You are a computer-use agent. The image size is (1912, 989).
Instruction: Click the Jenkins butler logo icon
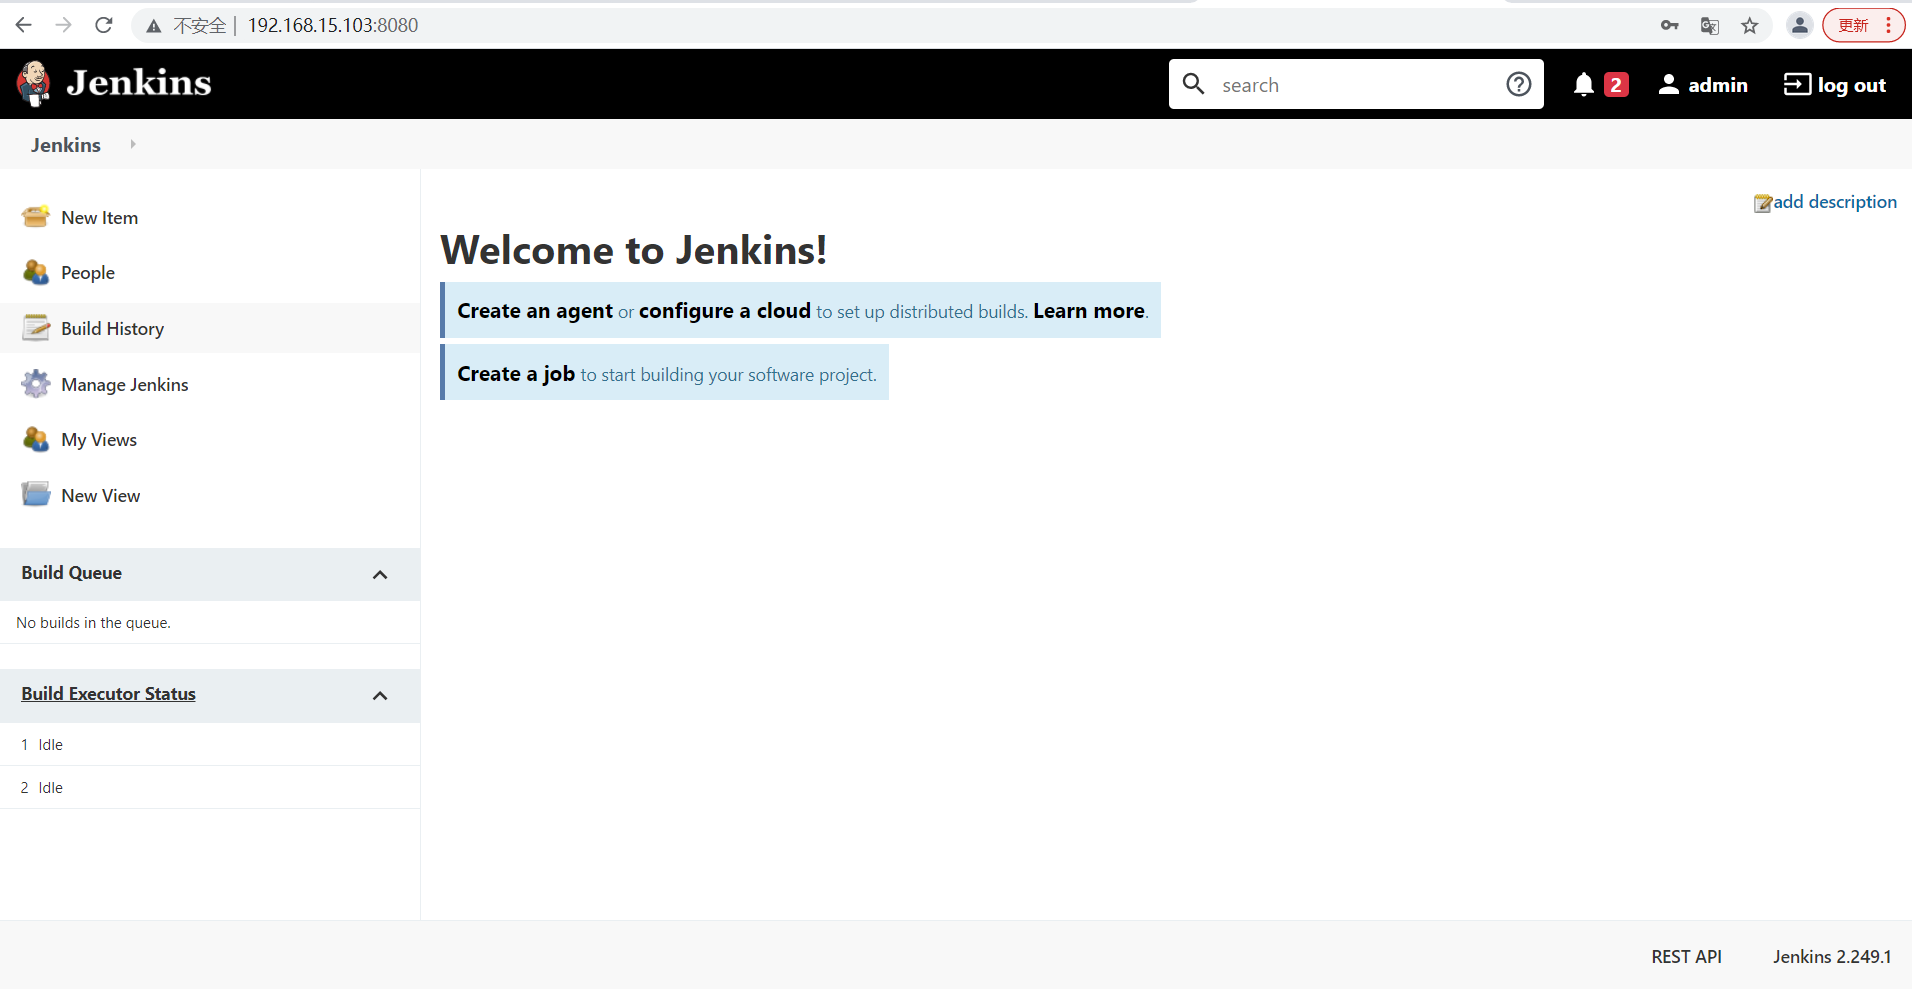pos(34,84)
